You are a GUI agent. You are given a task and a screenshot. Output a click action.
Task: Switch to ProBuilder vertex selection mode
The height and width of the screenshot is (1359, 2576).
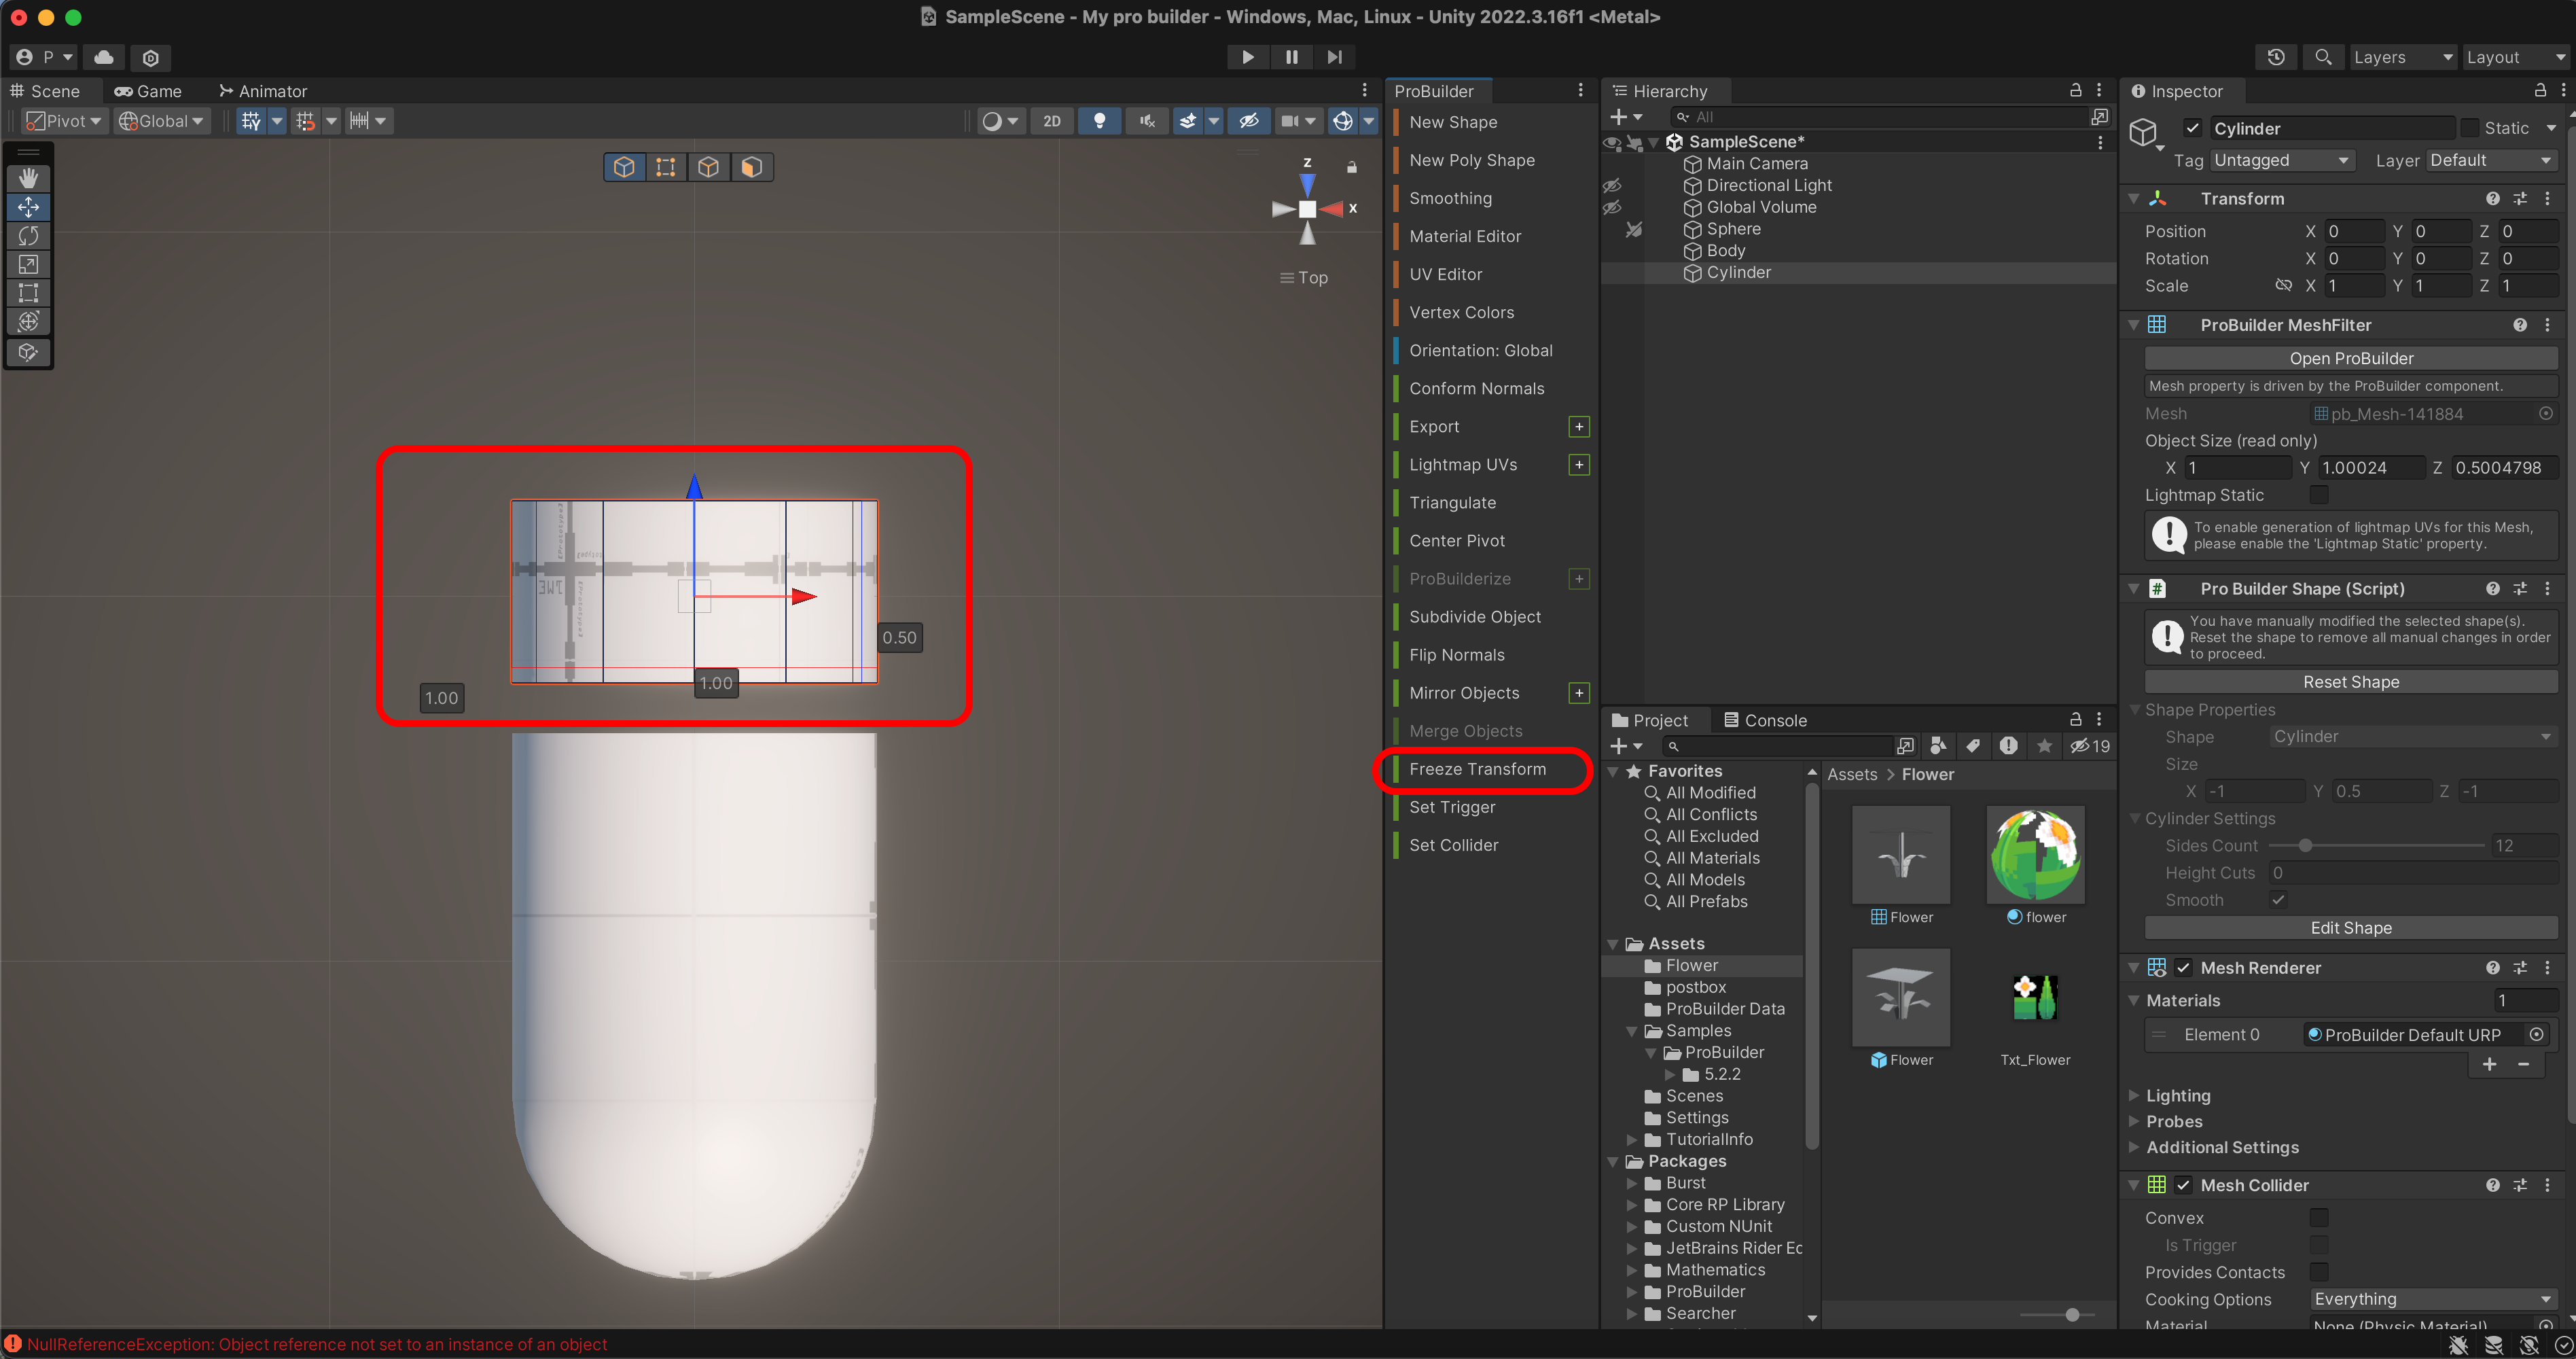pyautogui.click(x=666, y=167)
